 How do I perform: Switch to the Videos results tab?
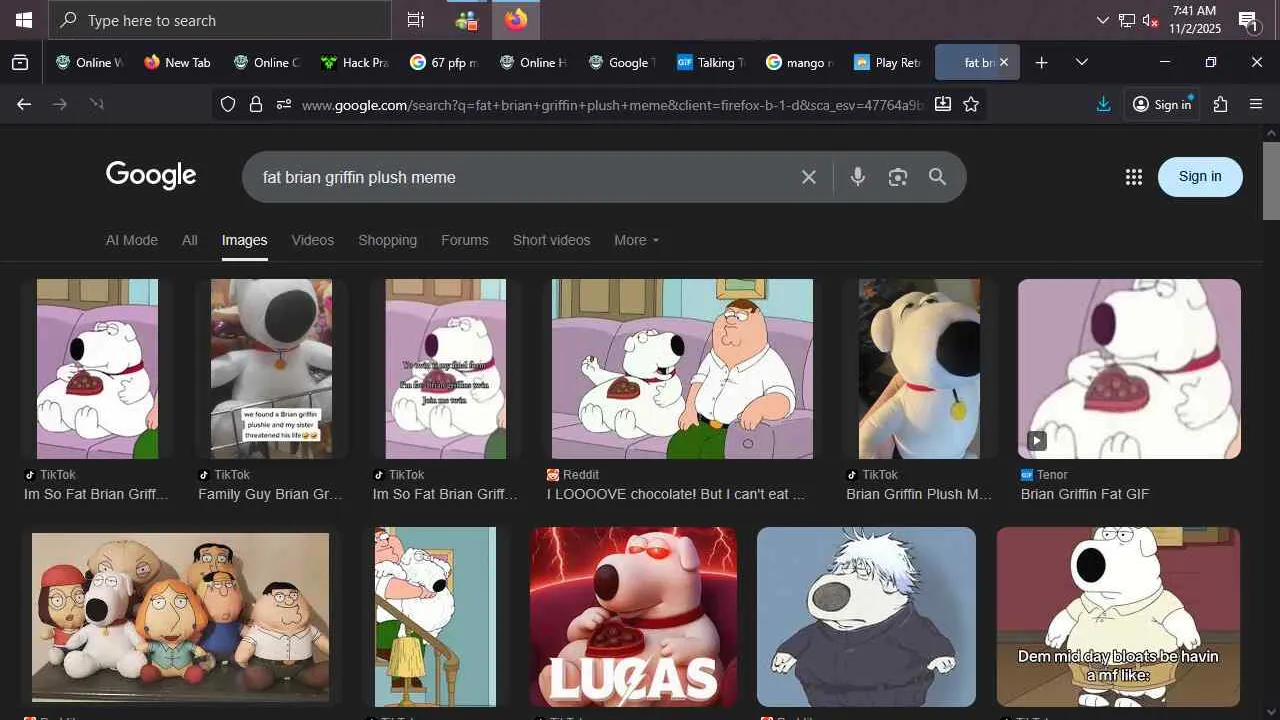[x=313, y=240]
